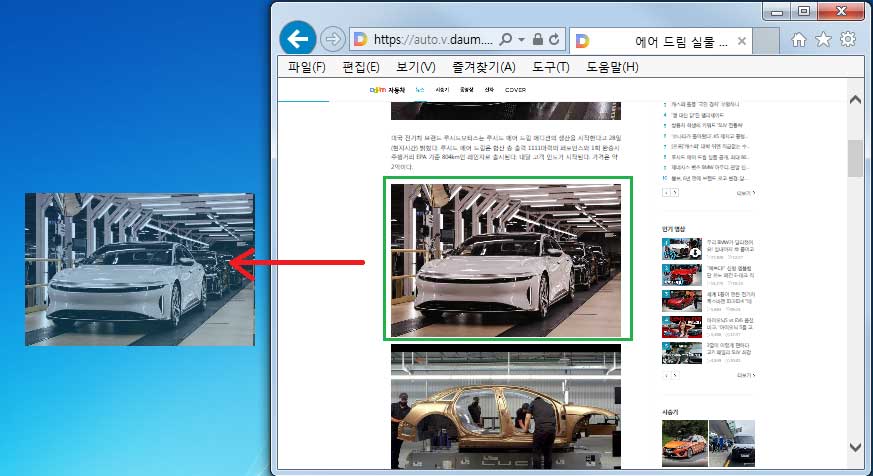Image resolution: width=873 pixels, height=476 pixels.
Task: Select 뉴스 in the Daum auto navigation
Action: coord(420,90)
